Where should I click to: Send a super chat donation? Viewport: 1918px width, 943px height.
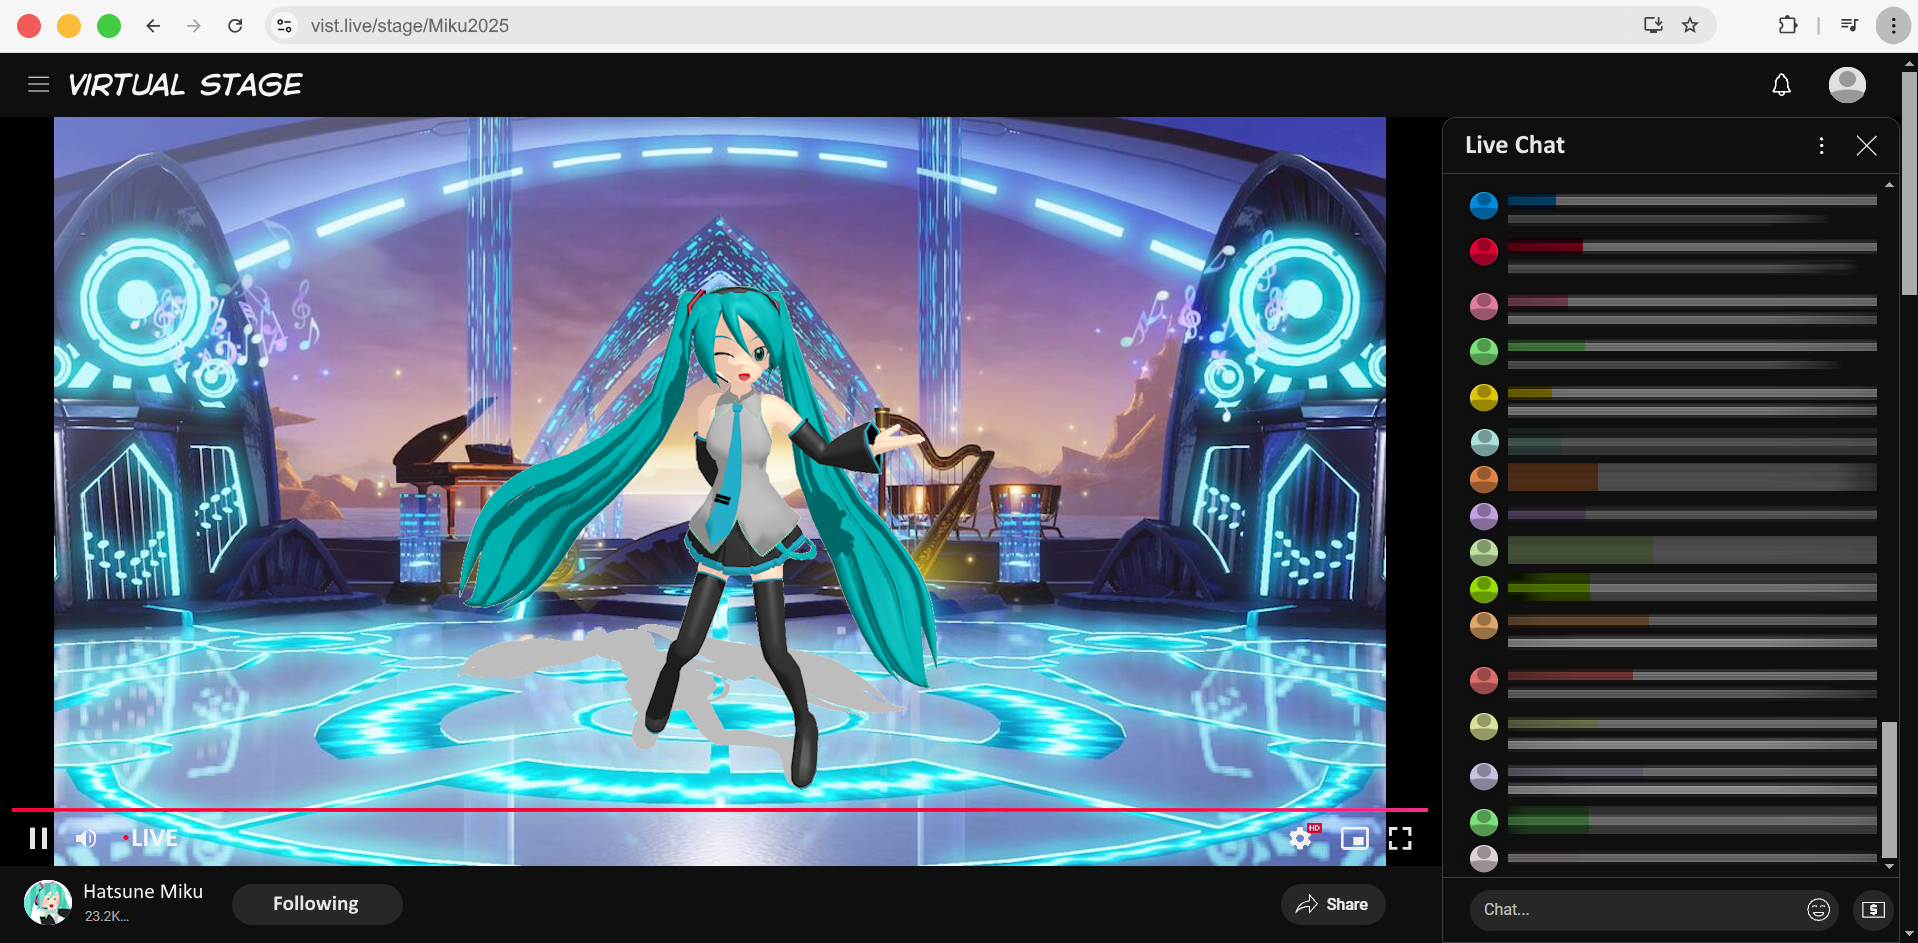(1873, 909)
